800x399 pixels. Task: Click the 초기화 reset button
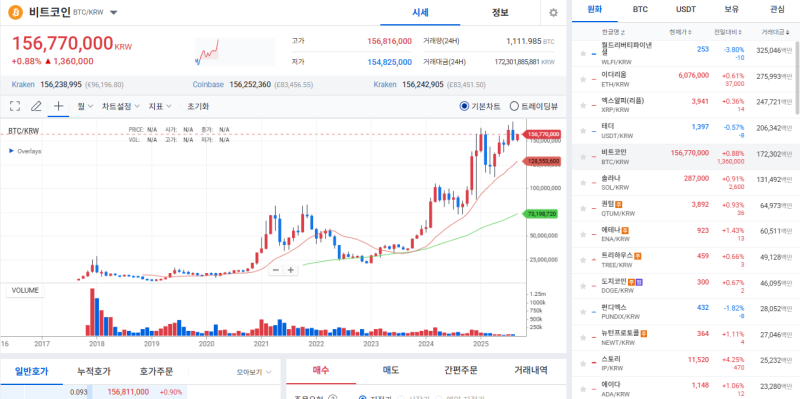point(198,106)
